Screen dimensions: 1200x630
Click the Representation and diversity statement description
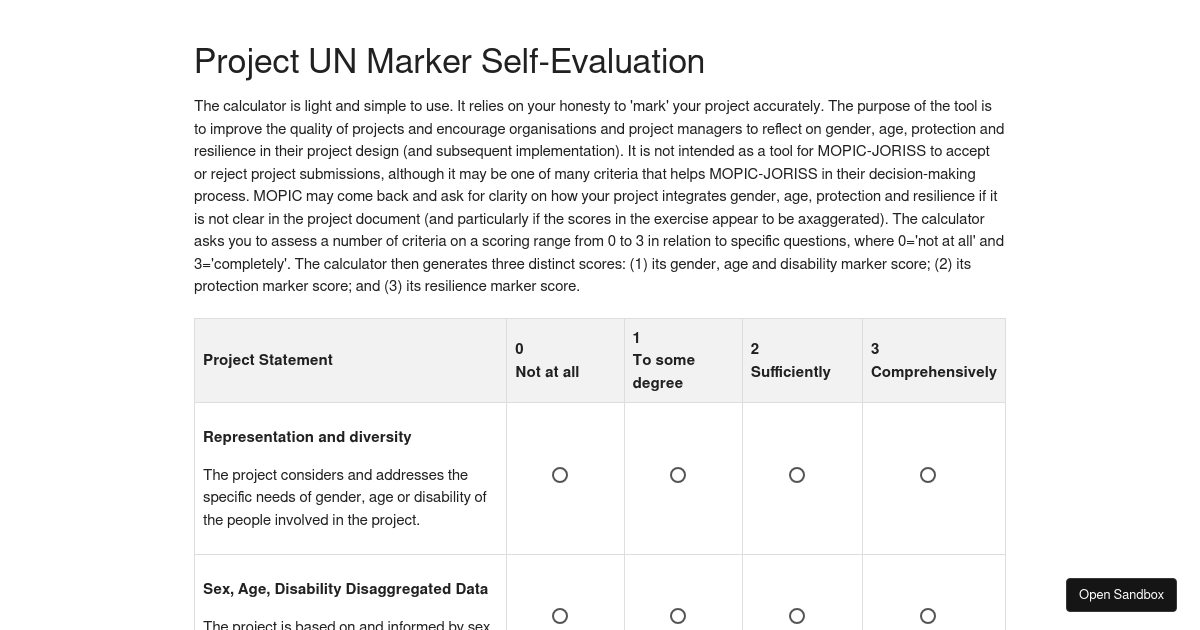[345, 497]
